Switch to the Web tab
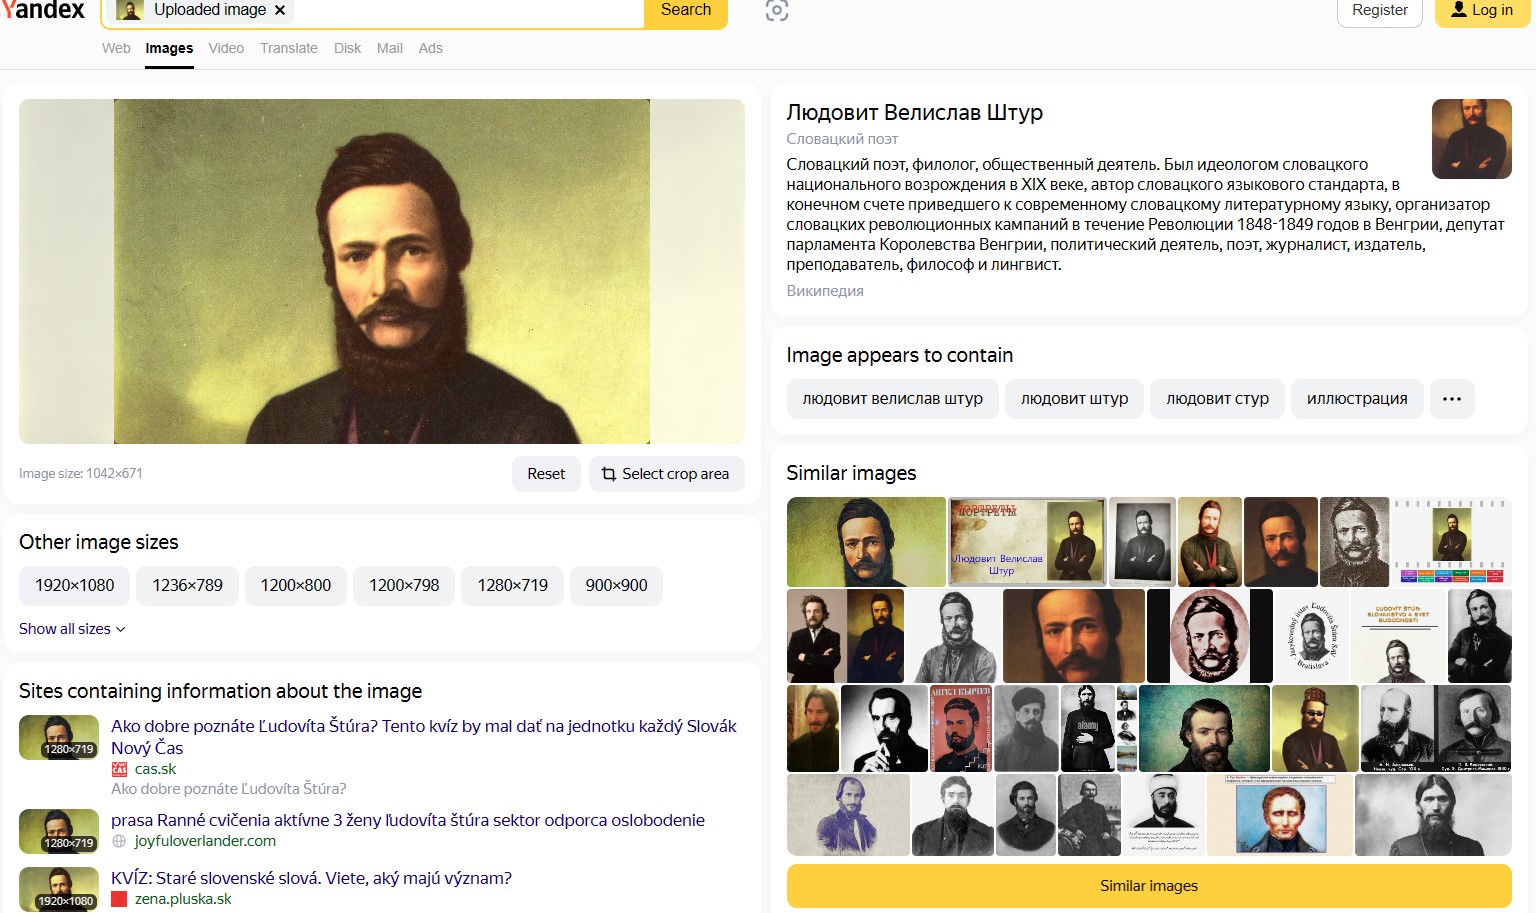The height and width of the screenshot is (913, 1536). (x=116, y=48)
